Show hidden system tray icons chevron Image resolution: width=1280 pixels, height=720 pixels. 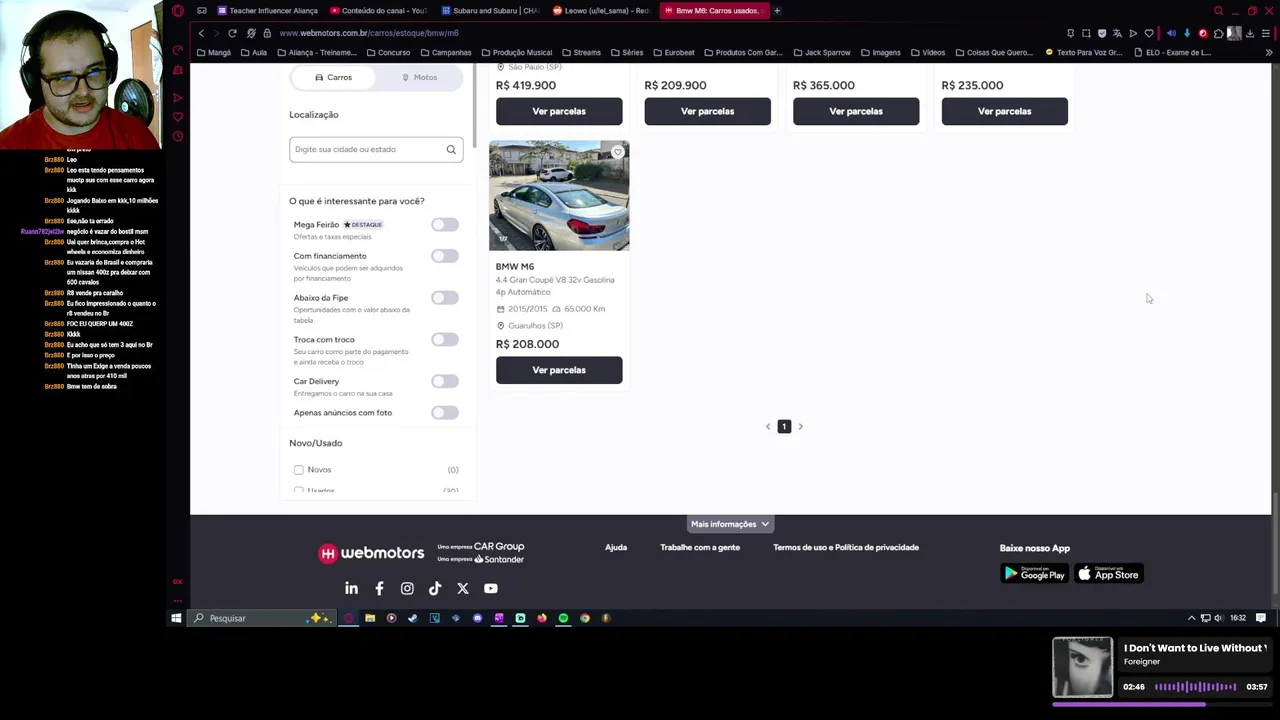tap(1191, 618)
